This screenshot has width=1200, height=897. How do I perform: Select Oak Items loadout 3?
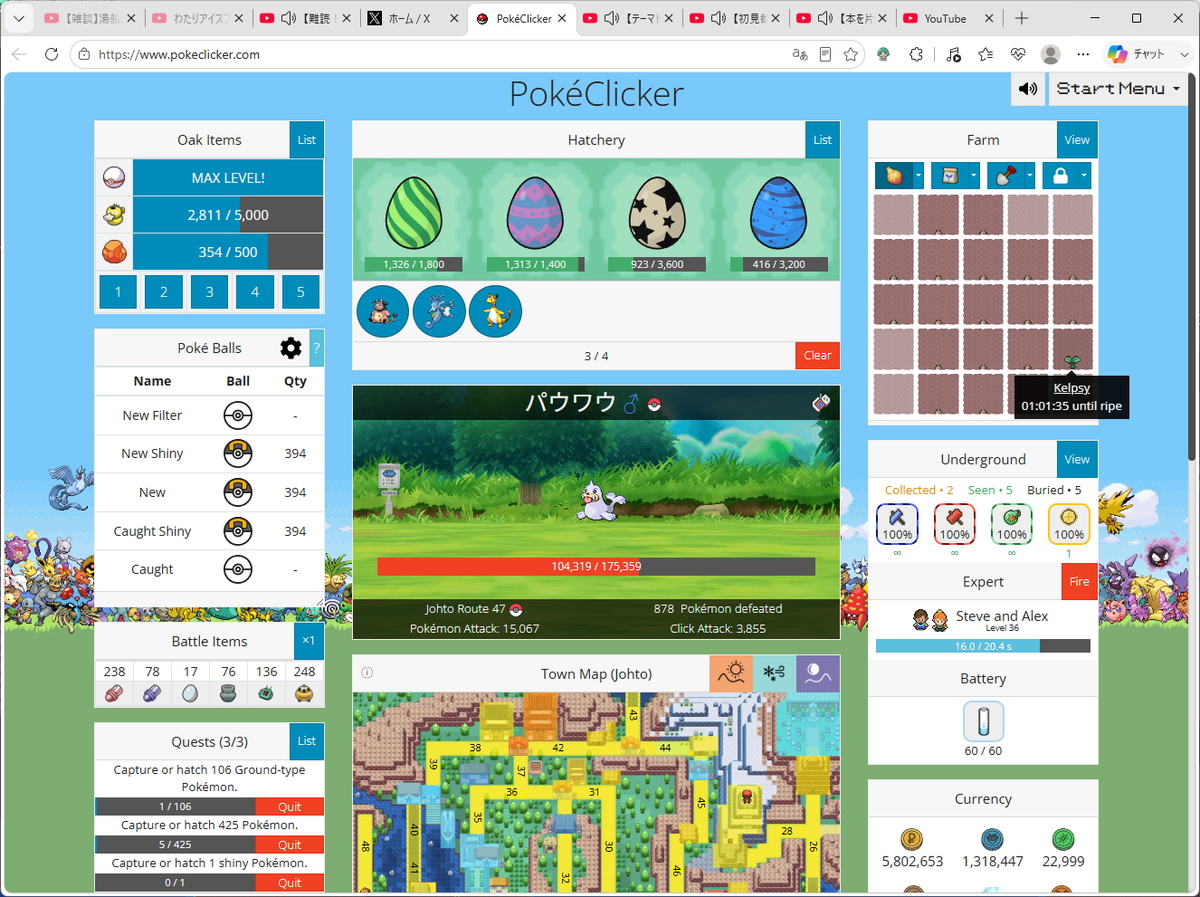click(x=209, y=292)
